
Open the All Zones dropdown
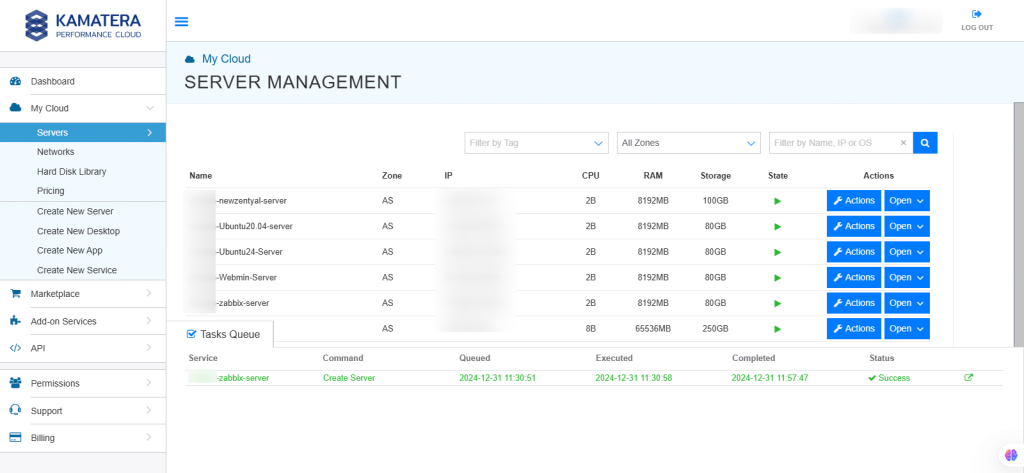pyautogui.click(x=689, y=142)
